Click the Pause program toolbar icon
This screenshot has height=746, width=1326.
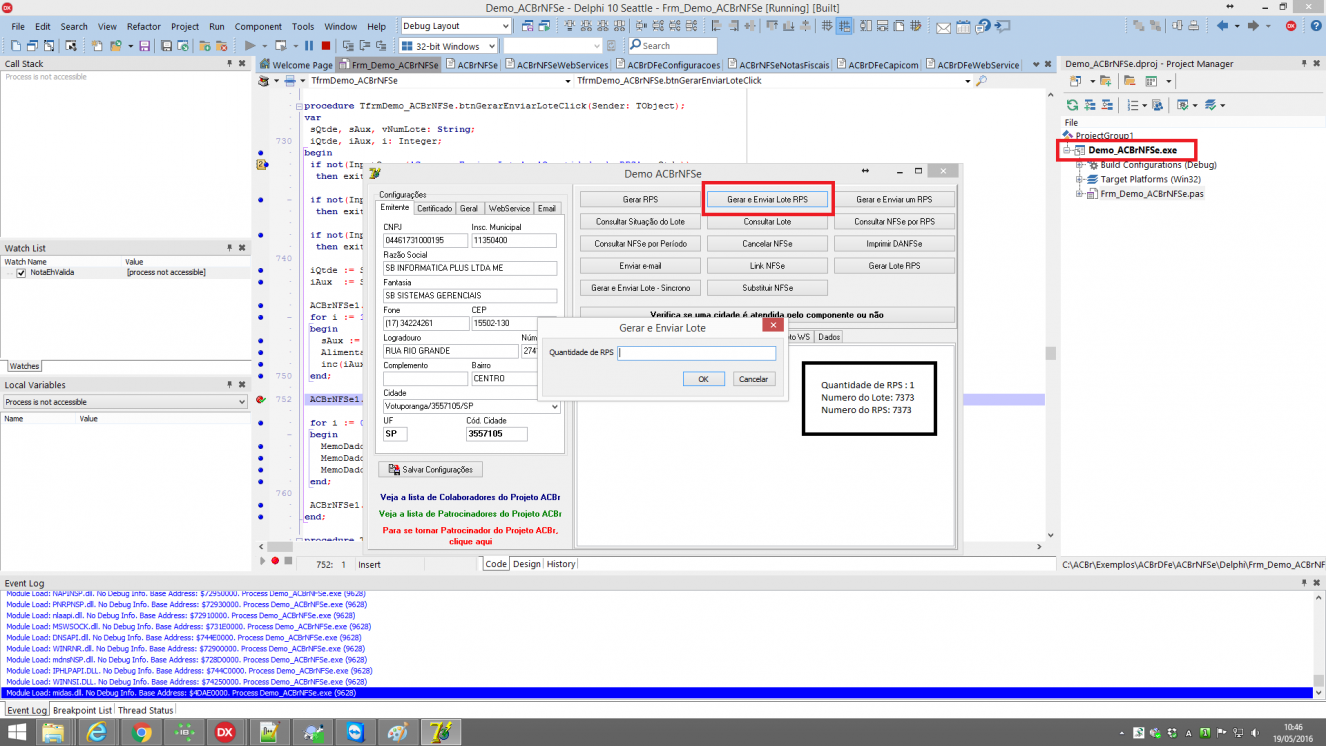(x=309, y=46)
